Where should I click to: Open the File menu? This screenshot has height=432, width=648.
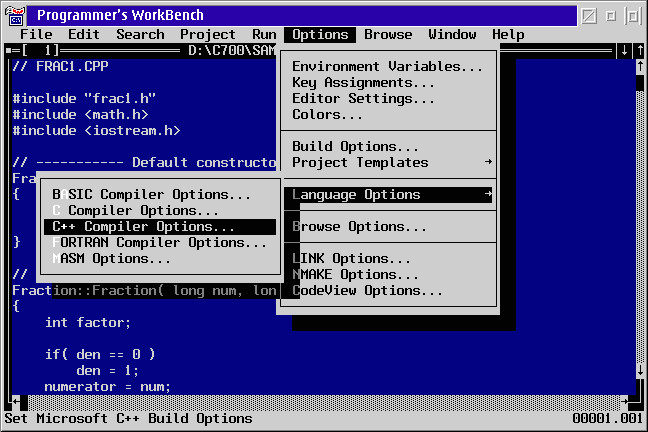(x=36, y=35)
